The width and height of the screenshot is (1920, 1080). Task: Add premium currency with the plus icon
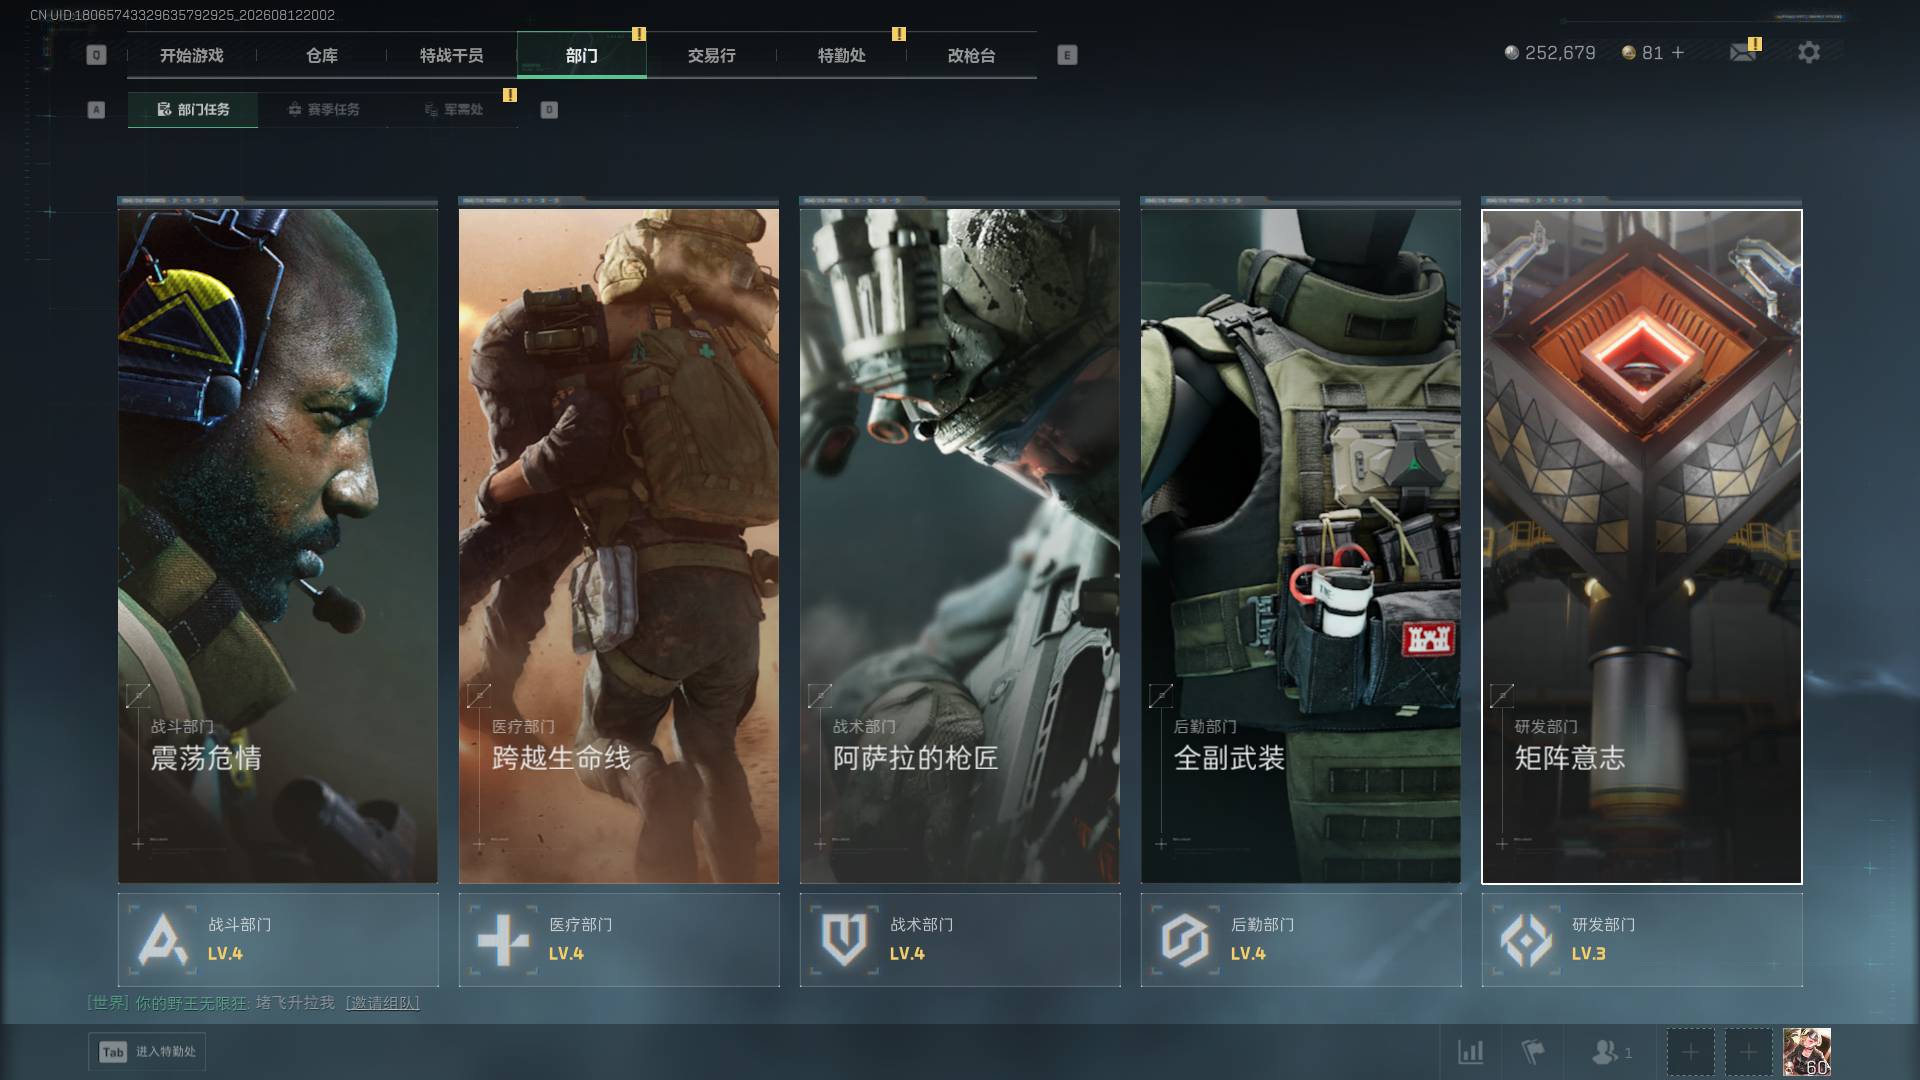tap(1678, 53)
